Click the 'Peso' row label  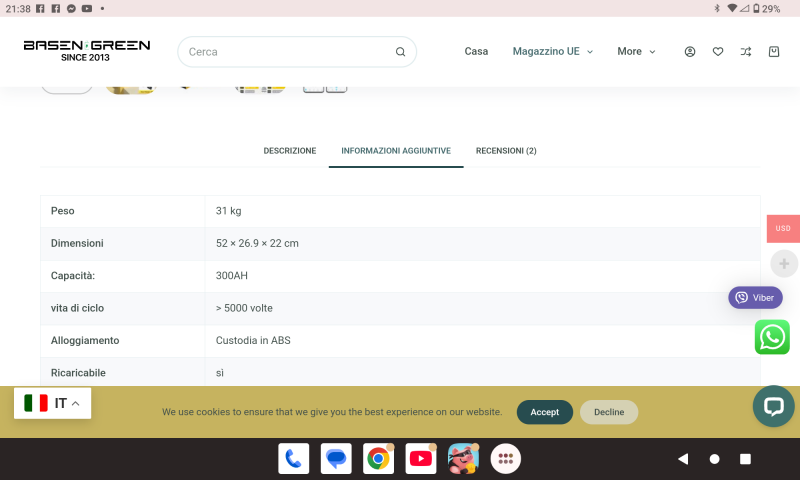coord(63,211)
